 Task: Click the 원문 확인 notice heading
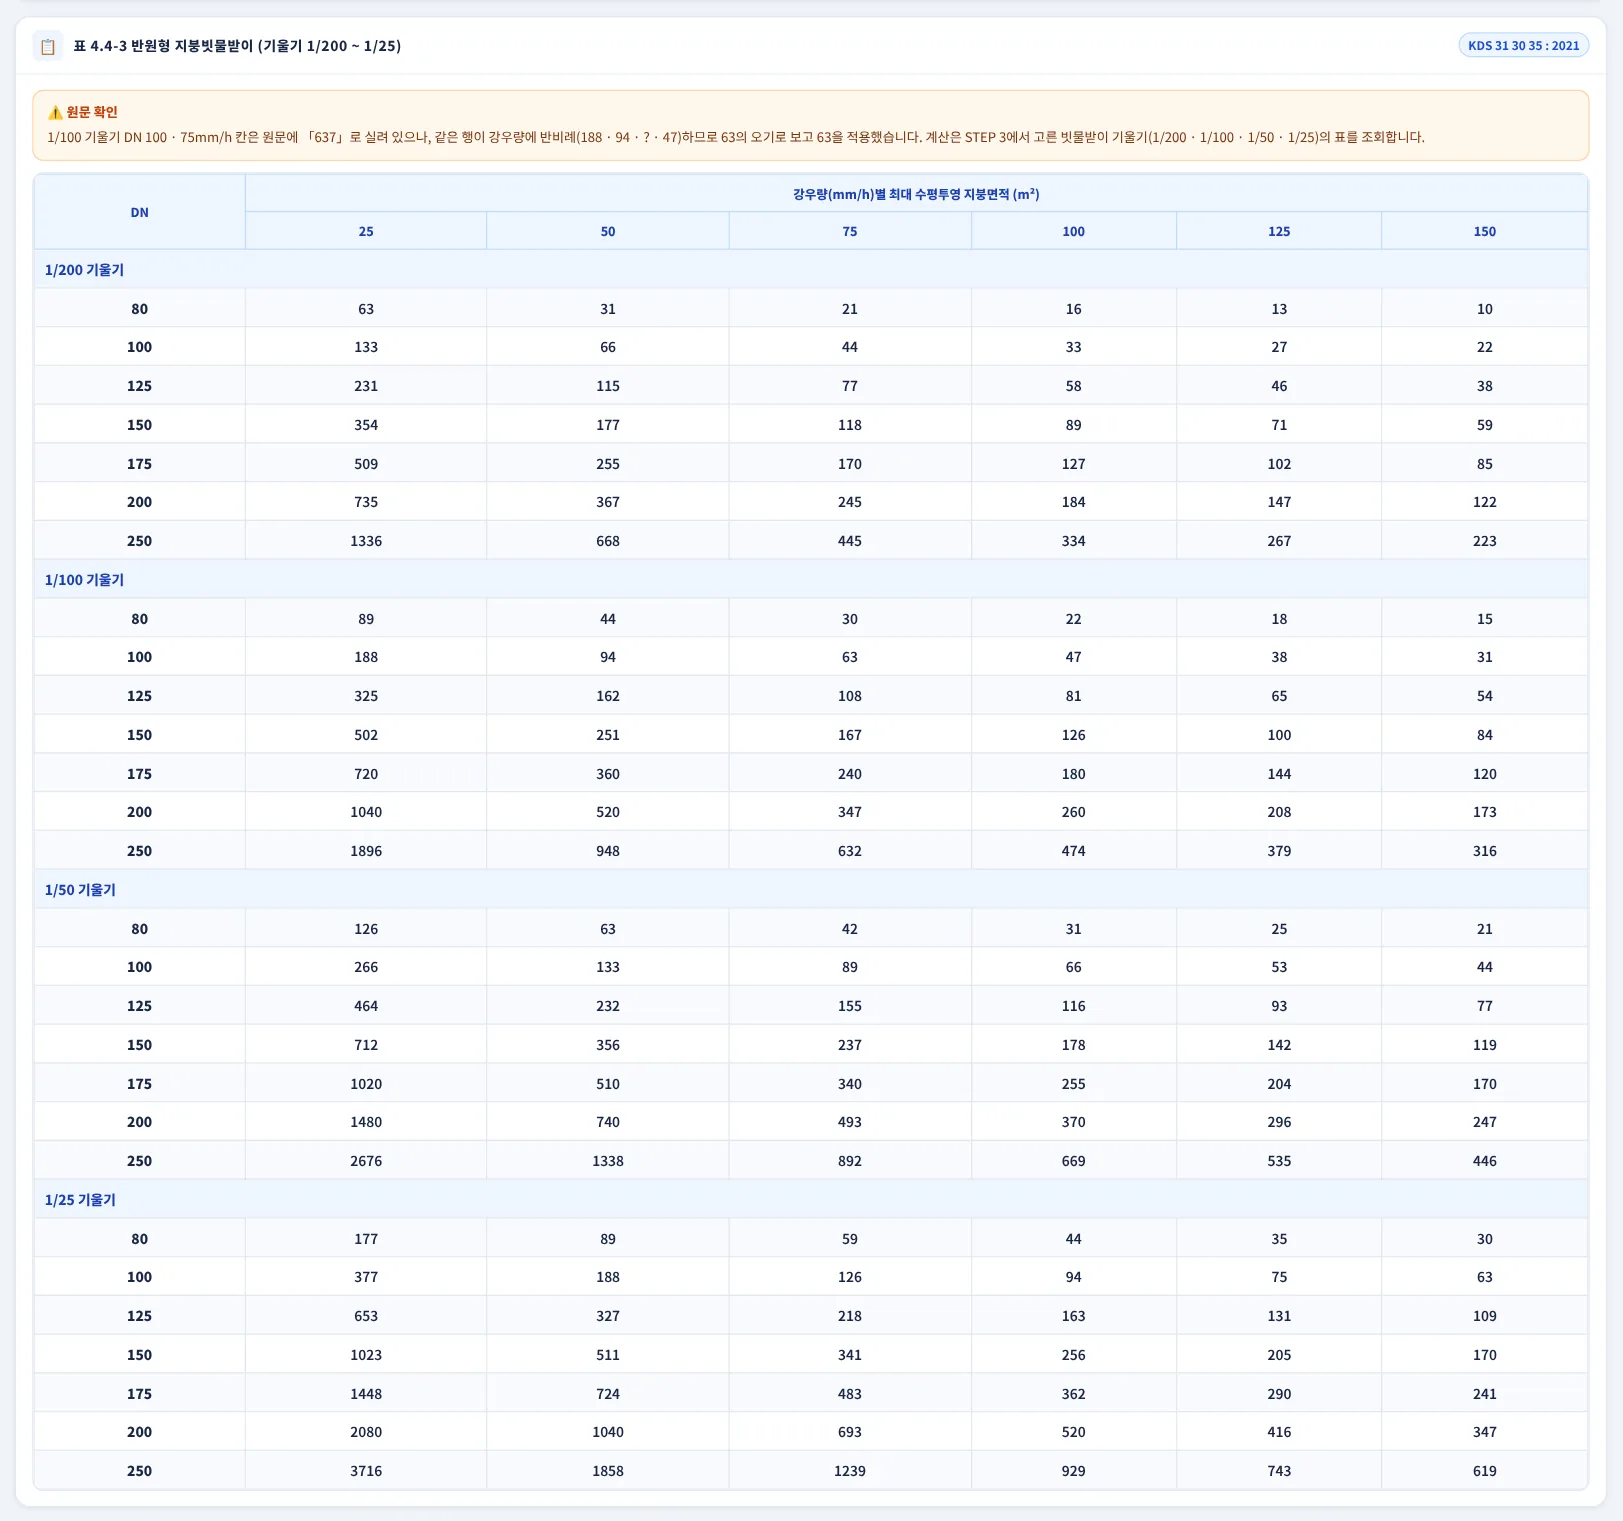[92, 113]
